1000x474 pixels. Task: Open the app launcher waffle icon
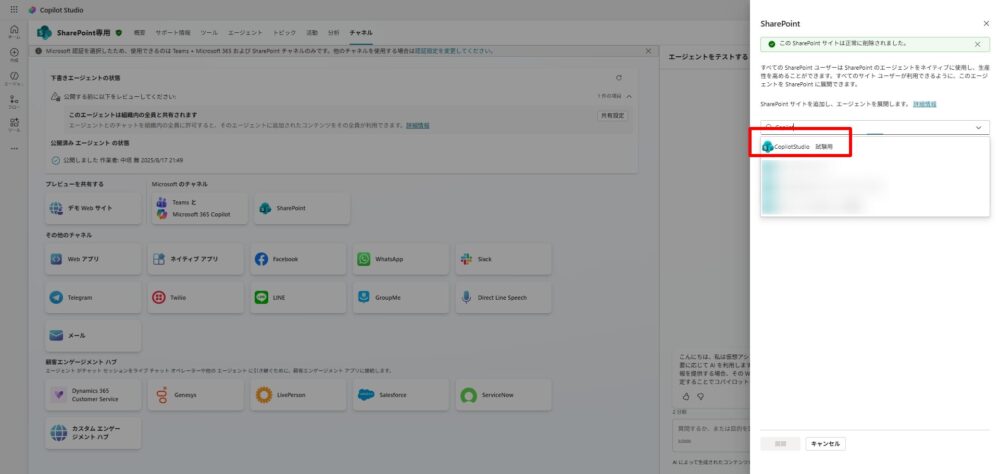click(x=14, y=9)
